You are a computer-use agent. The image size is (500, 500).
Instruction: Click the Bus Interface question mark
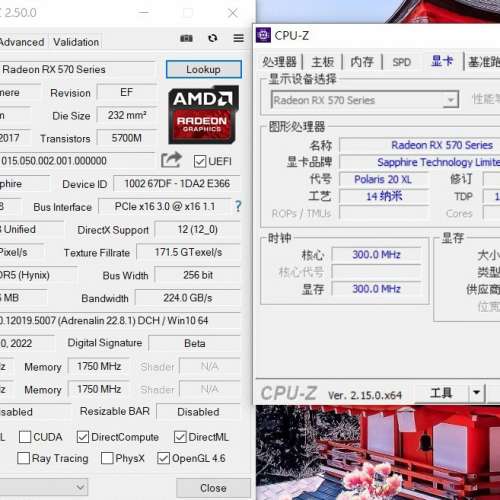point(238,206)
